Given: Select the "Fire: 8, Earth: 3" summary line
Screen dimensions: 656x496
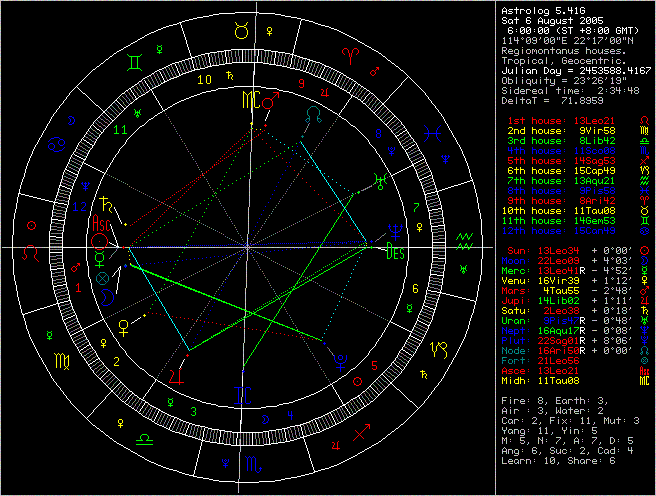Looking at the screenshot, I should 553,399.
